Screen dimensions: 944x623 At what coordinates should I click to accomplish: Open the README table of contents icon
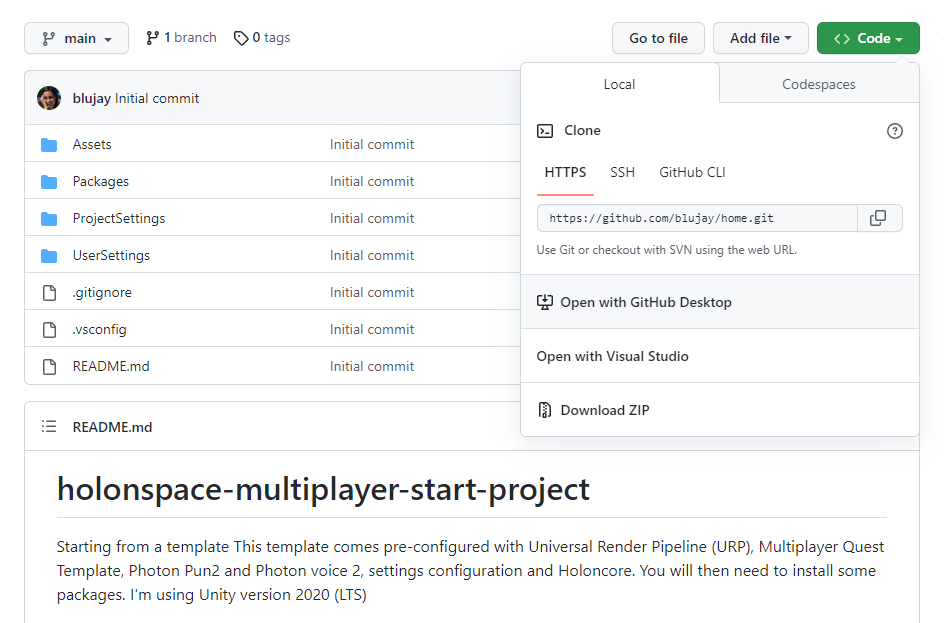49,427
